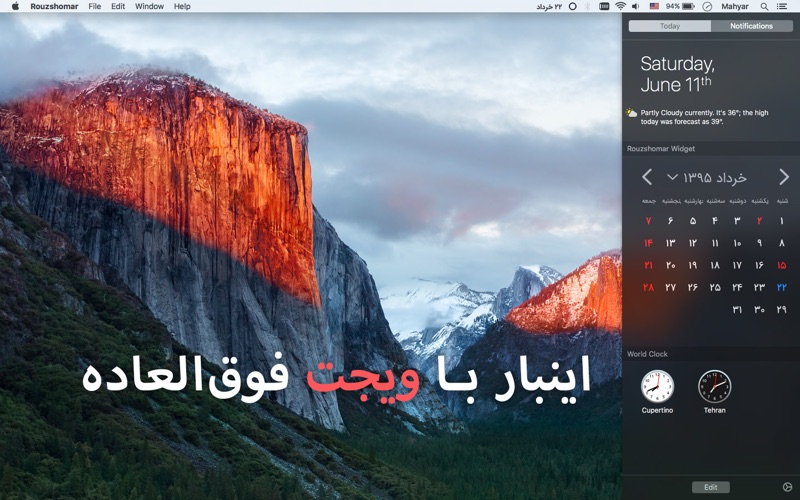The image size is (800, 500).
Task: Click the Apple logo in menu bar
Action: (15, 6)
